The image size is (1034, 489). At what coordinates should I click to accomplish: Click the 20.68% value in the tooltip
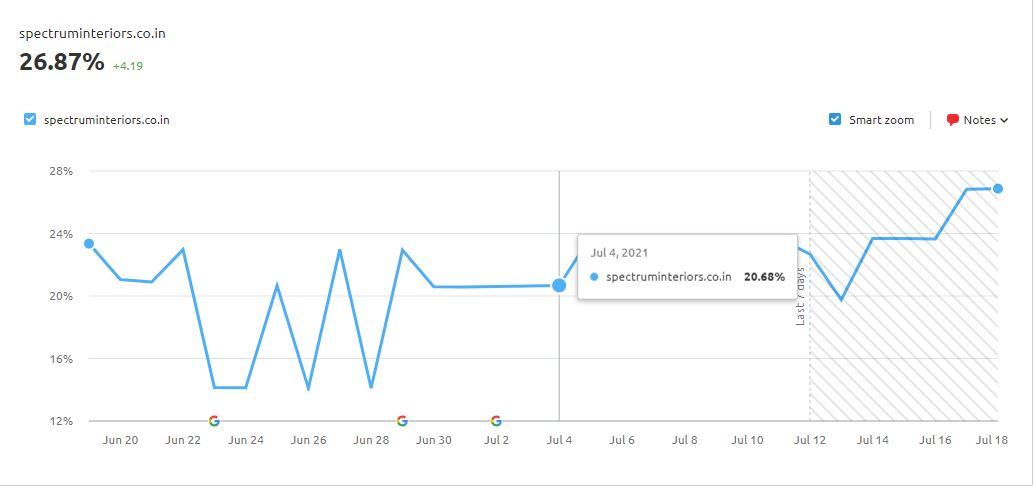click(764, 276)
